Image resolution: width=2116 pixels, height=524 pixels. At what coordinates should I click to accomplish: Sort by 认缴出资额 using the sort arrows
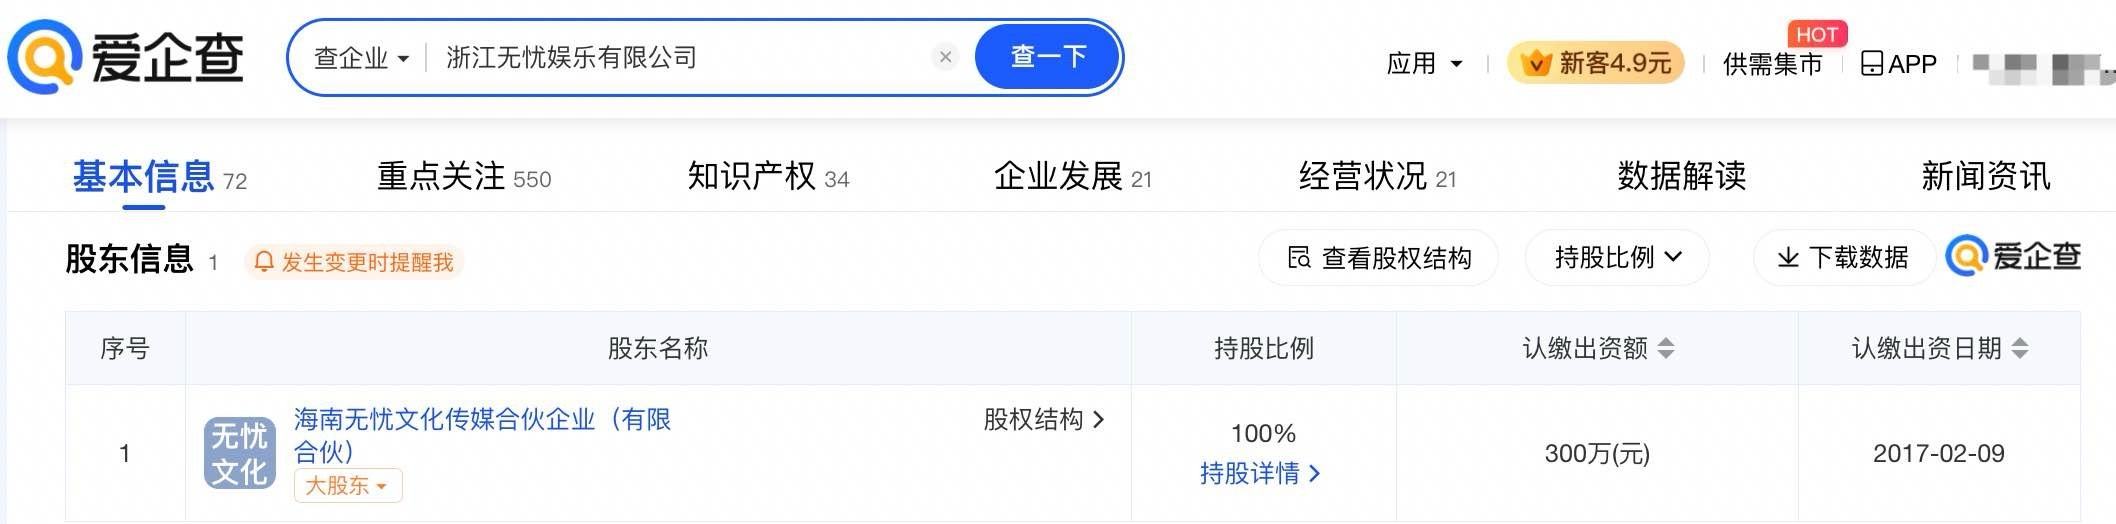click(x=1666, y=348)
